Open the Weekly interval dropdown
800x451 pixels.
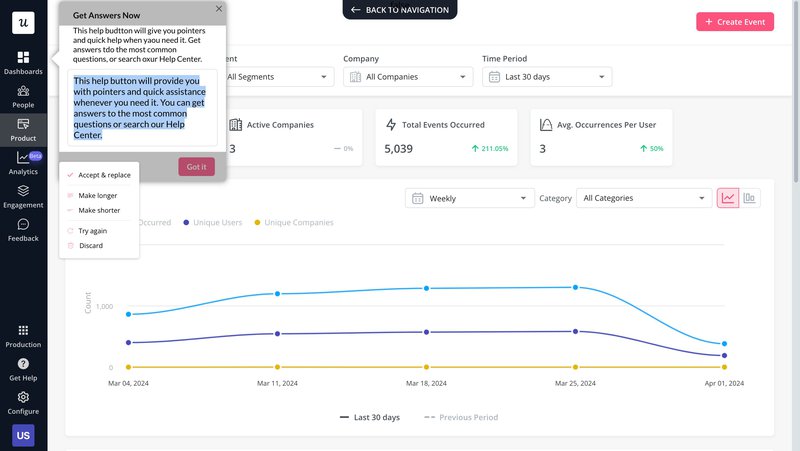point(470,198)
